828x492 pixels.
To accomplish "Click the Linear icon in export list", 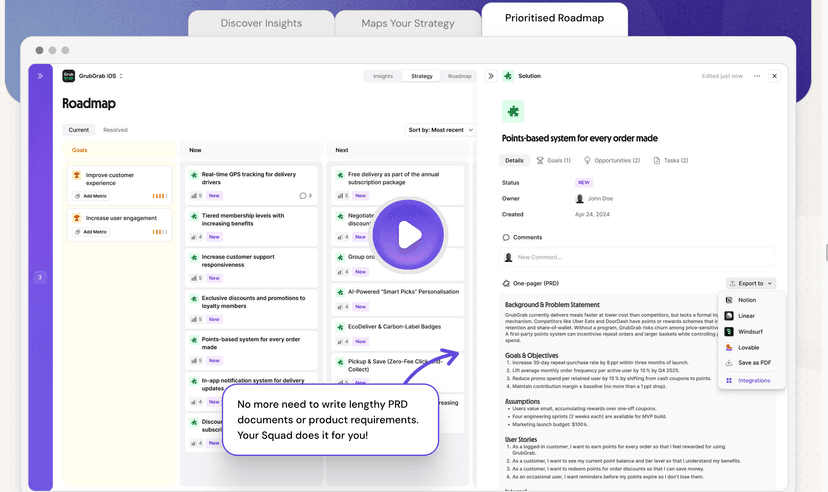I will pos(729,316).
